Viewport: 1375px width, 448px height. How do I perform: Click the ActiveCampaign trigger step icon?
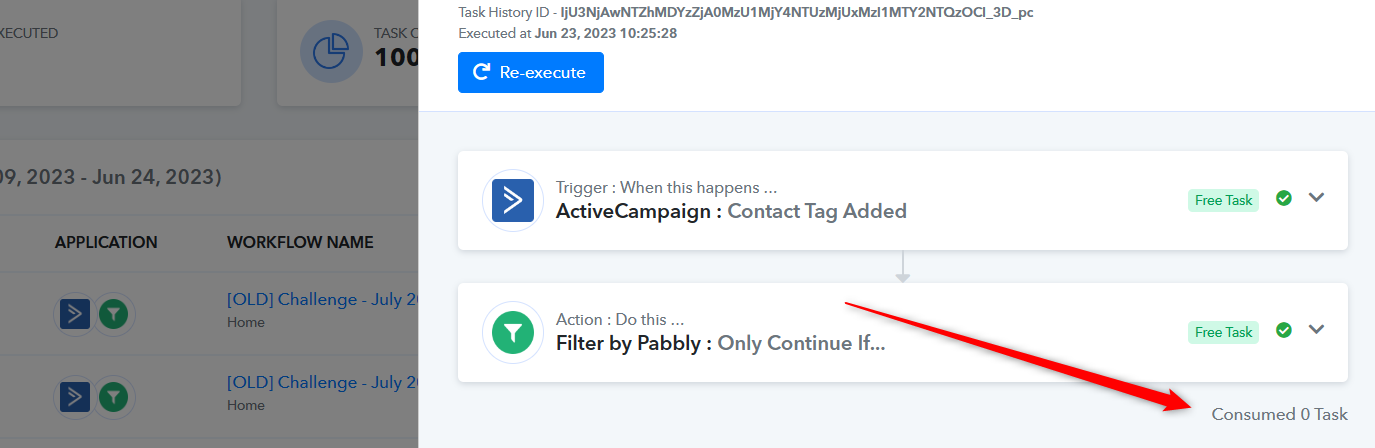513,201
